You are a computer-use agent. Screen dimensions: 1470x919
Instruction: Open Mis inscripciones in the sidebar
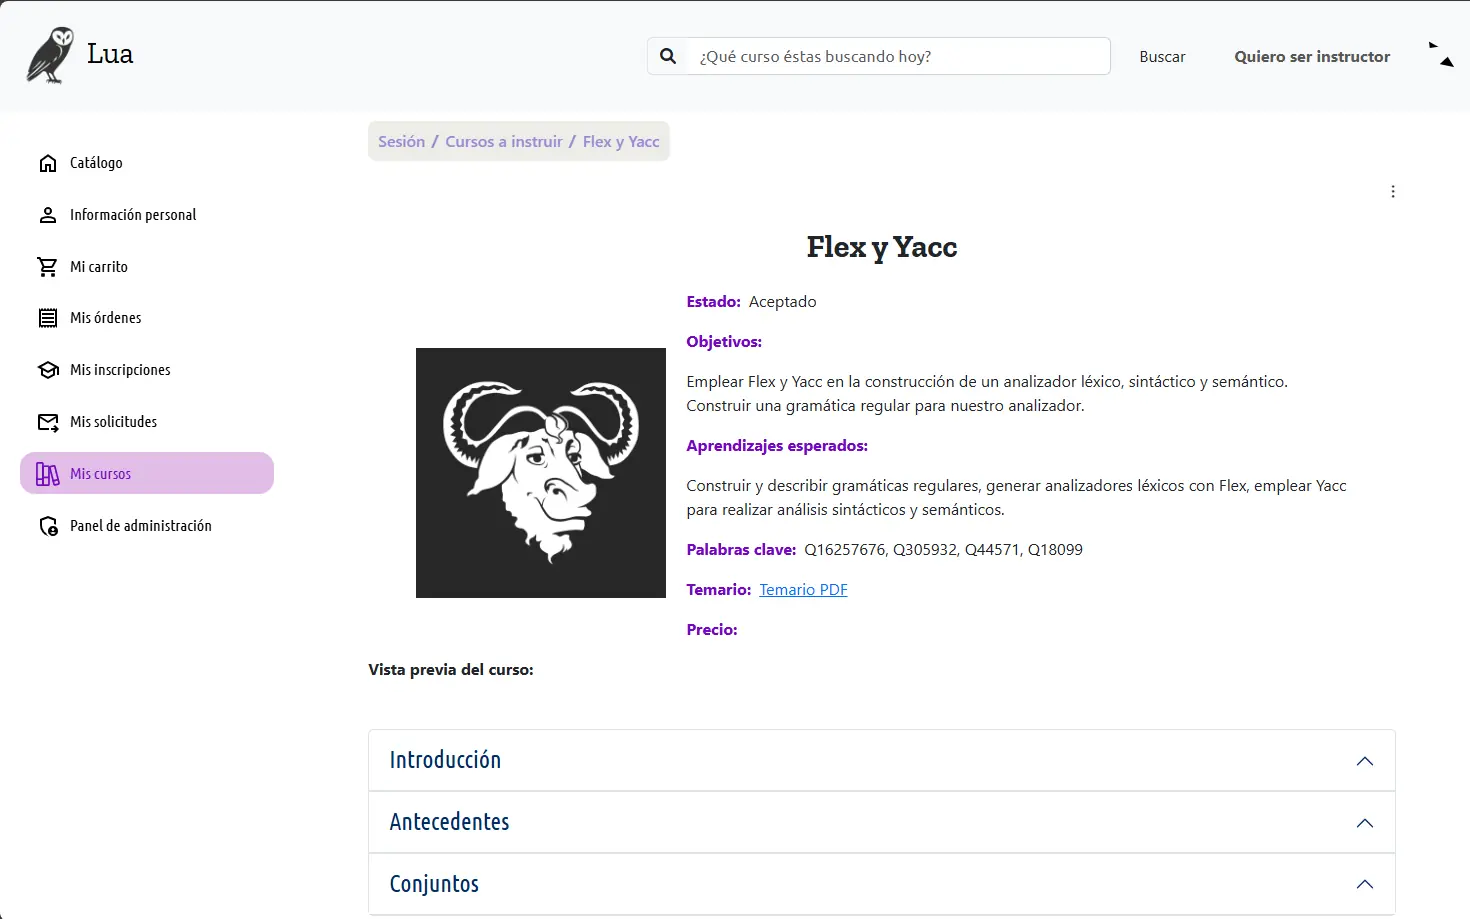[x=147, y=370]
